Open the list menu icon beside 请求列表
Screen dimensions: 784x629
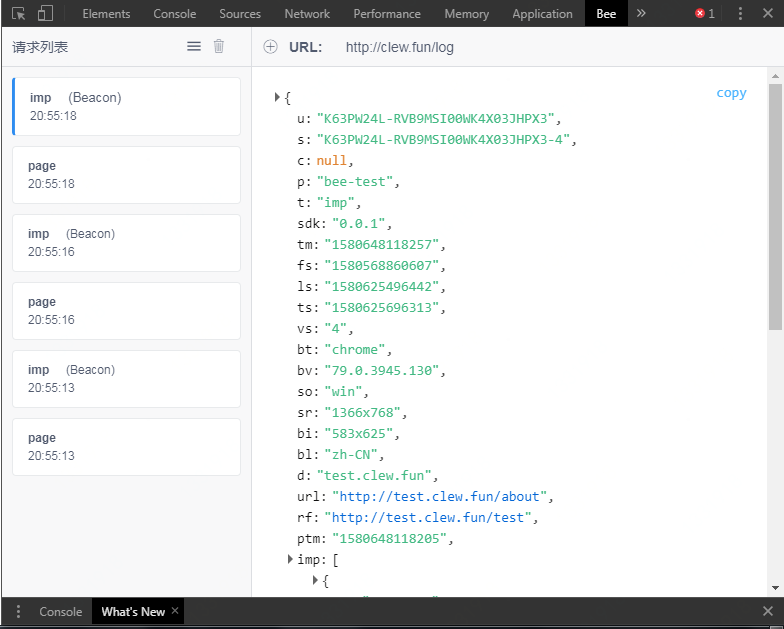pos(194,46)
